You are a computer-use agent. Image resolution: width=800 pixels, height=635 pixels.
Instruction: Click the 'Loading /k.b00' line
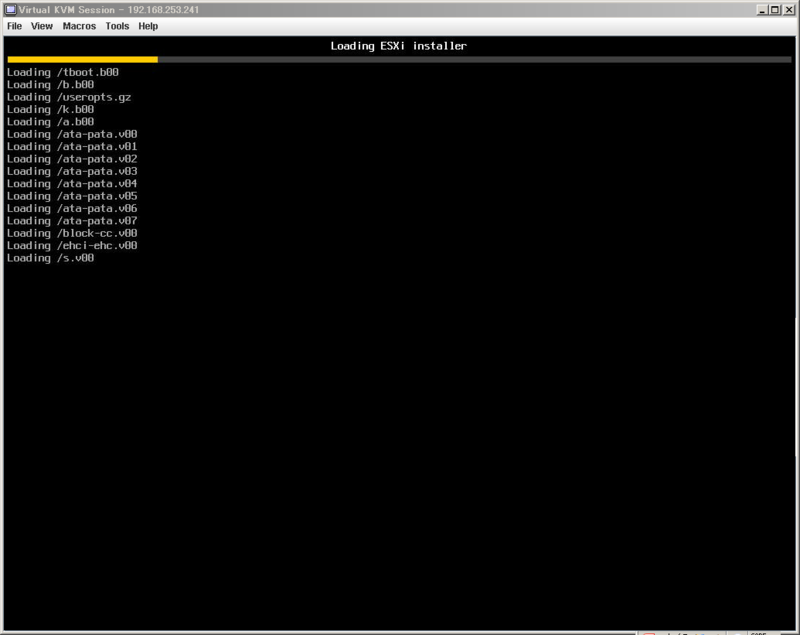click(x=51, y=109)
